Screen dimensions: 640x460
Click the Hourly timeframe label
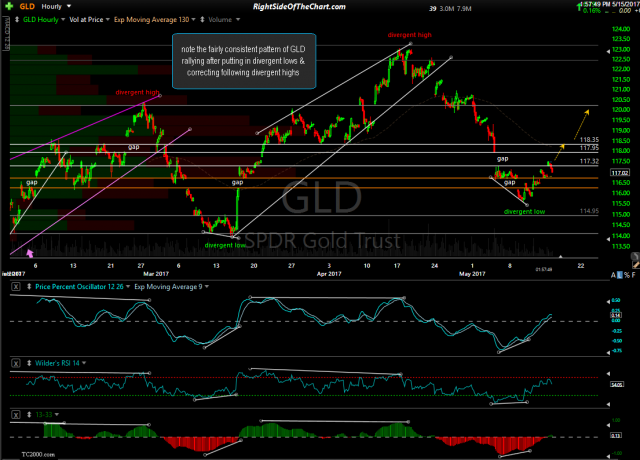[x=51, y=7]
